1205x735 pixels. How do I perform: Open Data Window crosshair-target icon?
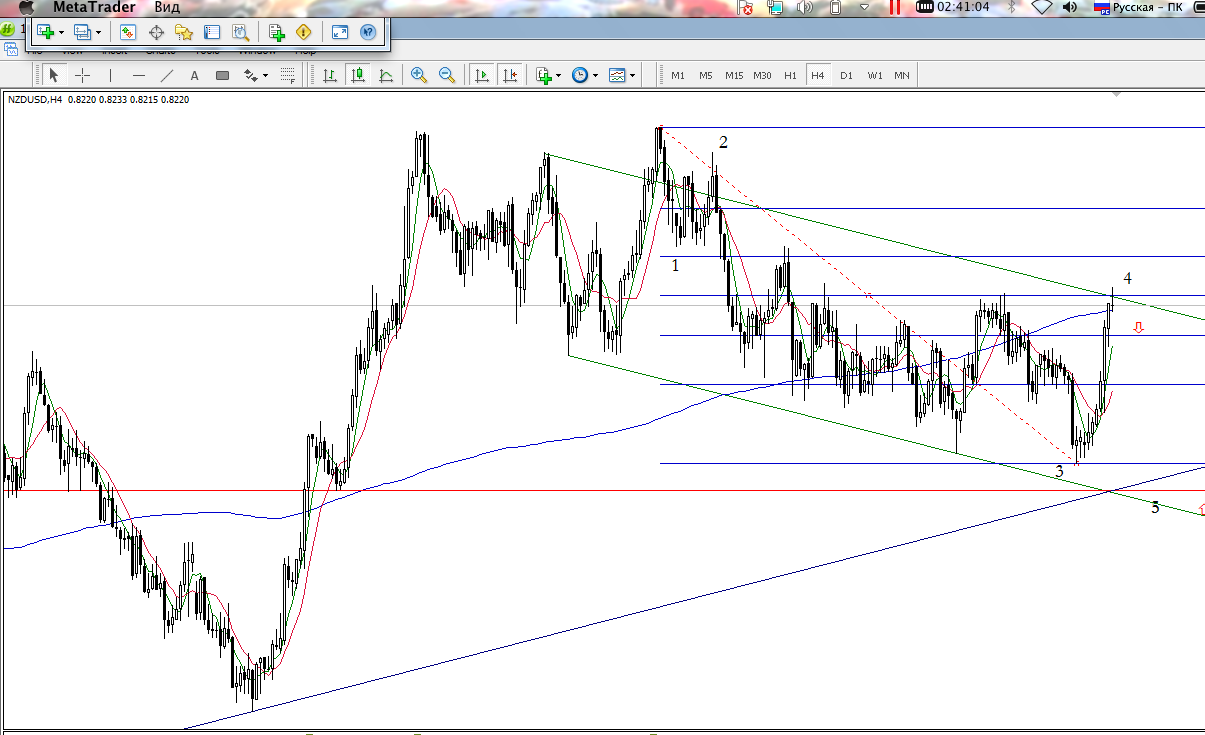click(156, 32)
